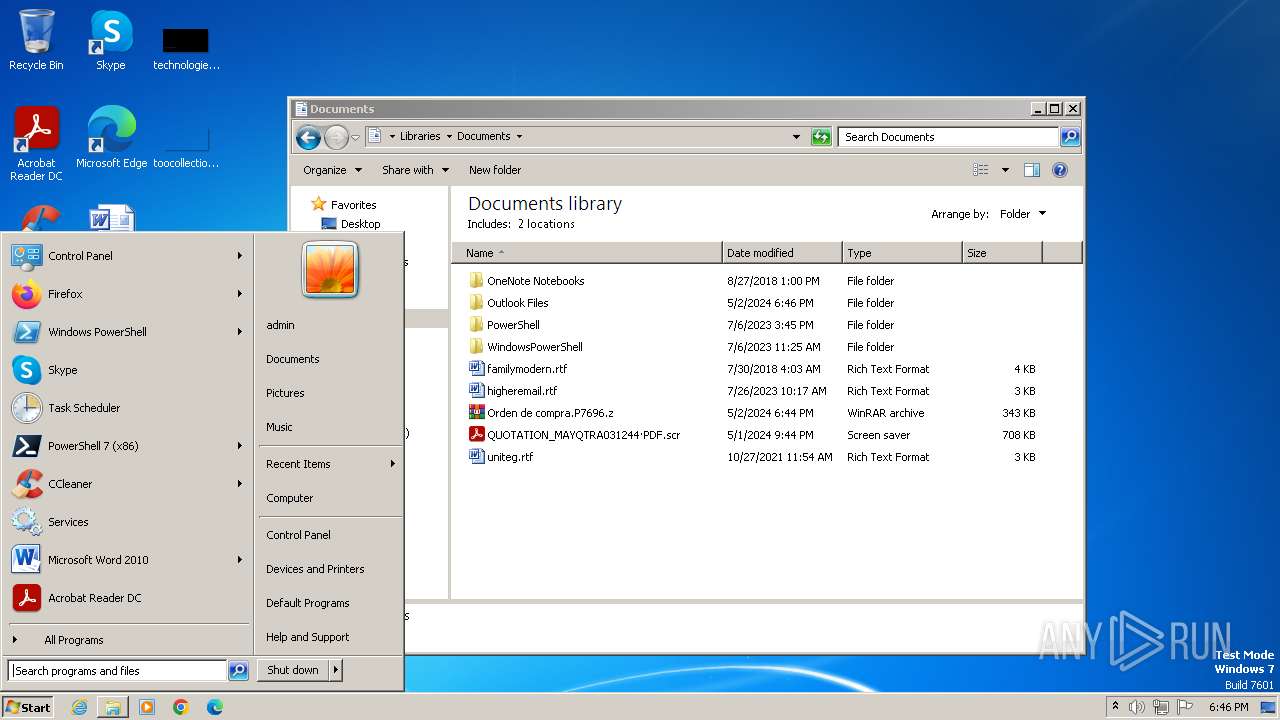The height and width of the screenshot is (720, 1280).
Task: Open Acrobat Reader DC desktop shortcut
Action: pos(36,143)
